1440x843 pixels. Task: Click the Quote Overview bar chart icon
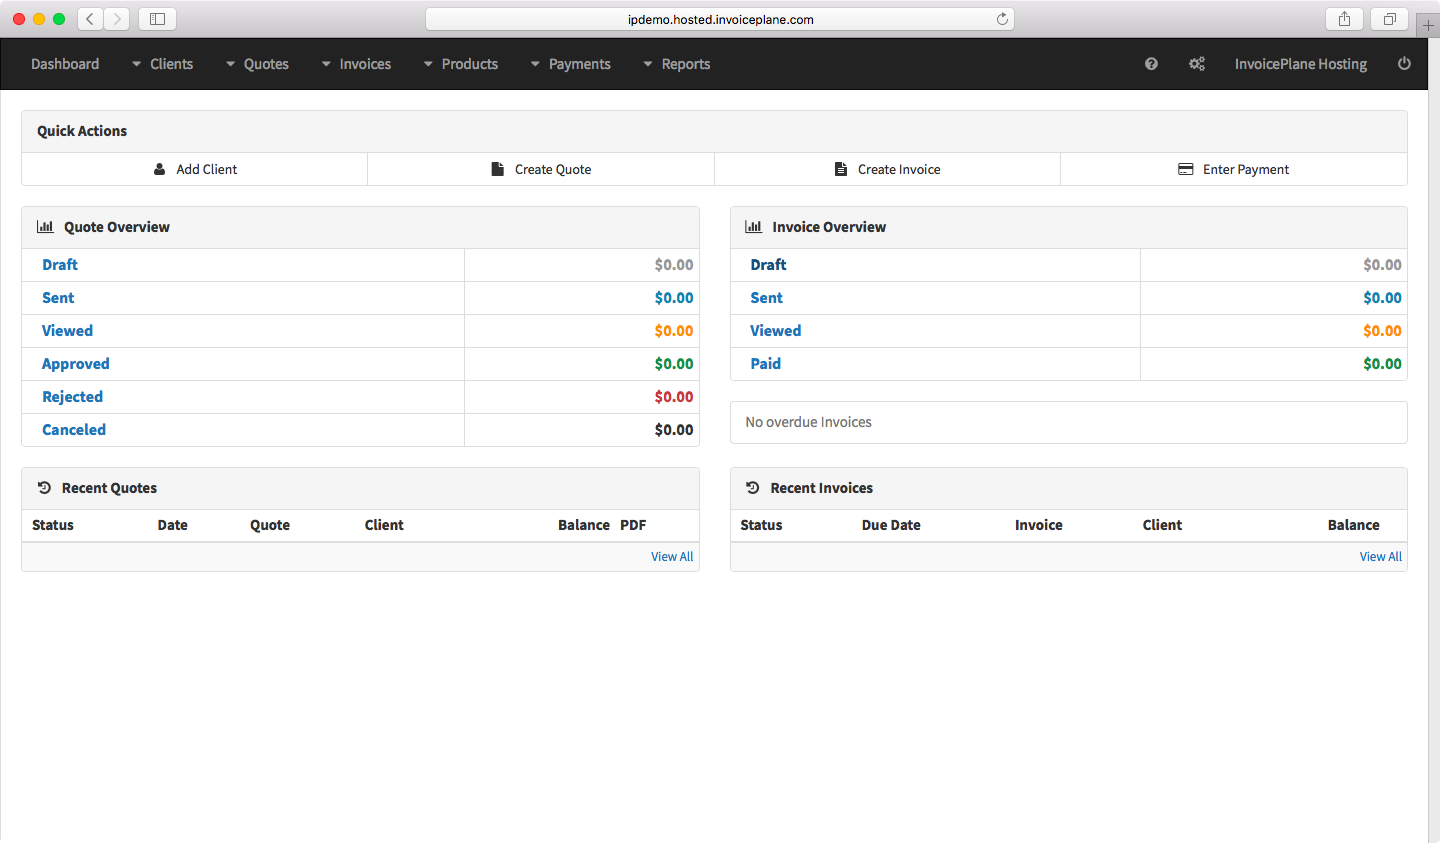tap(45, 226)
